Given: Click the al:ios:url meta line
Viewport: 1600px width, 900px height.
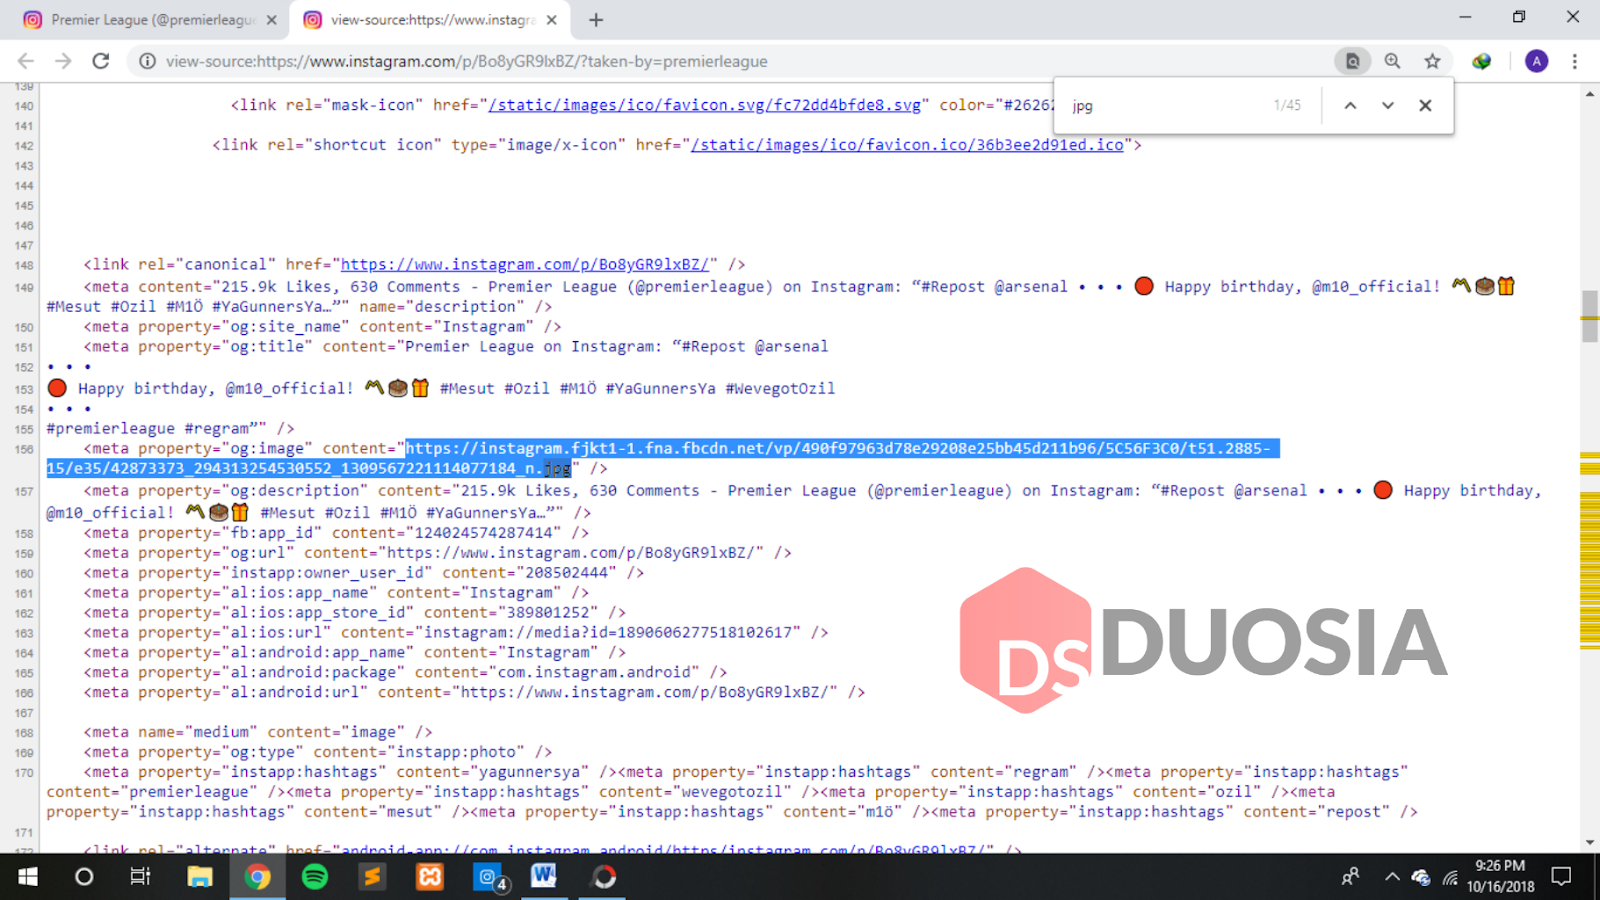Looking at the screenshot, I should (x=456, y=633).
